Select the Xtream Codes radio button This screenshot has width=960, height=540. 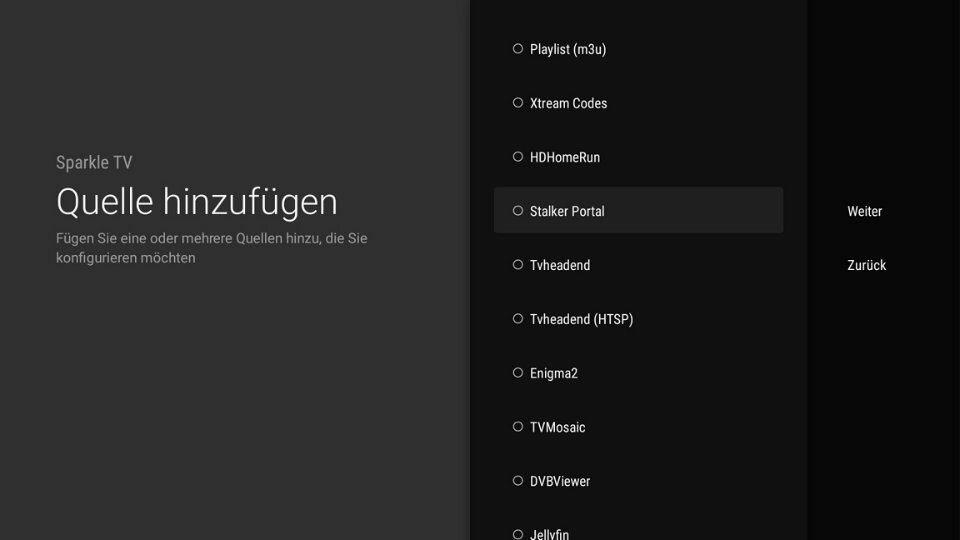tap(518, 102)
